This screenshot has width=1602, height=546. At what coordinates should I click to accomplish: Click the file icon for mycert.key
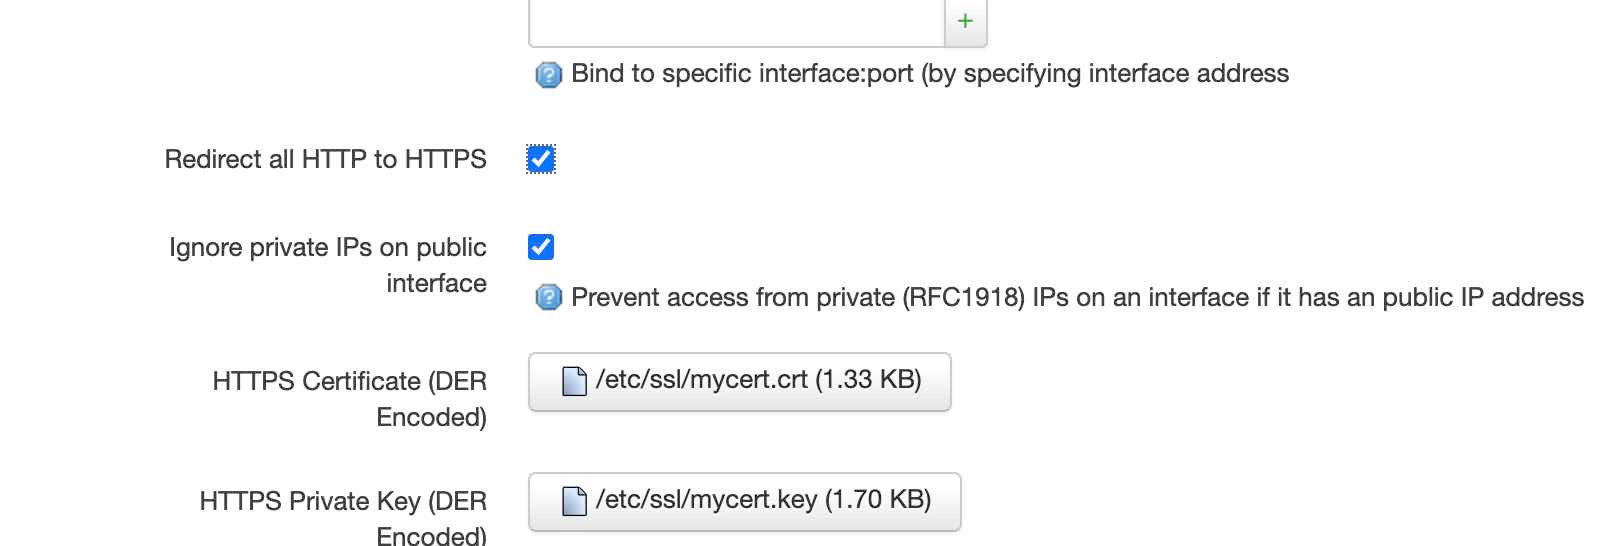pyautogui.click(x=574, y=501)
